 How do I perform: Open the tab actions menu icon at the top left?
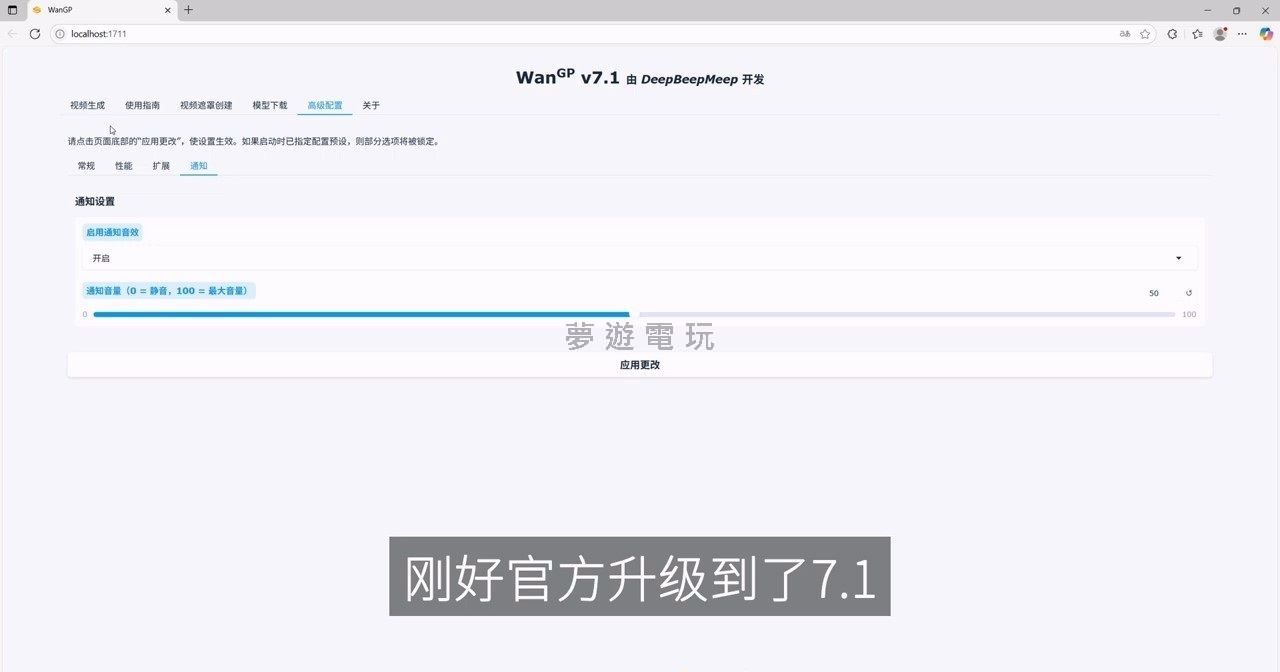pyautogui.click(x=13, y=10)
